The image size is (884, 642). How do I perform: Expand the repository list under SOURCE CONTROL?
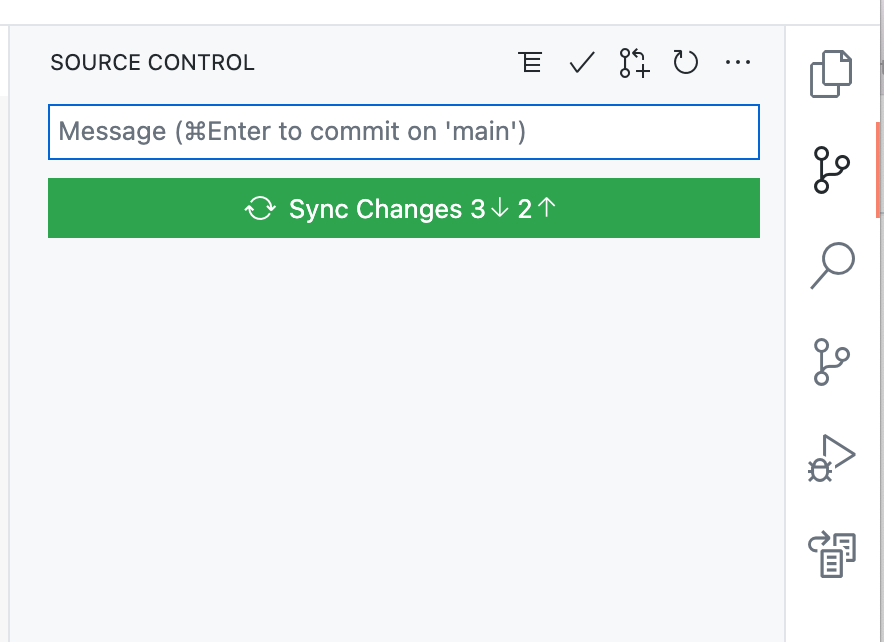151,62
